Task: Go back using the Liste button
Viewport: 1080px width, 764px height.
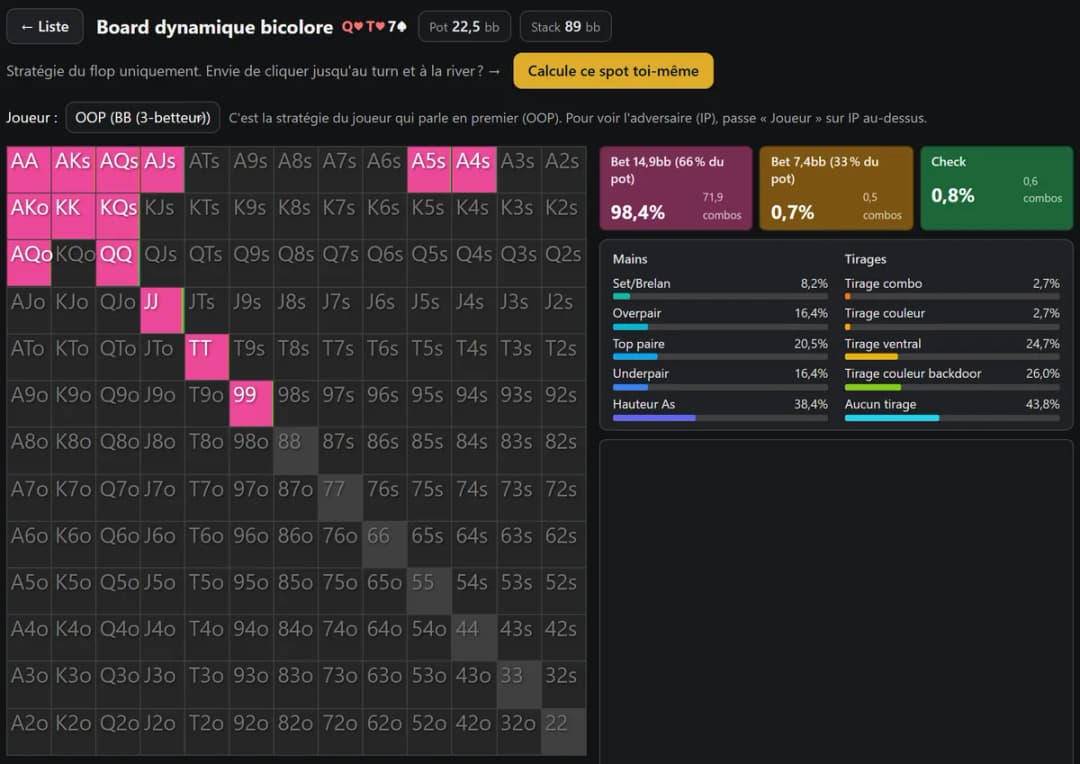Action: 45,27
